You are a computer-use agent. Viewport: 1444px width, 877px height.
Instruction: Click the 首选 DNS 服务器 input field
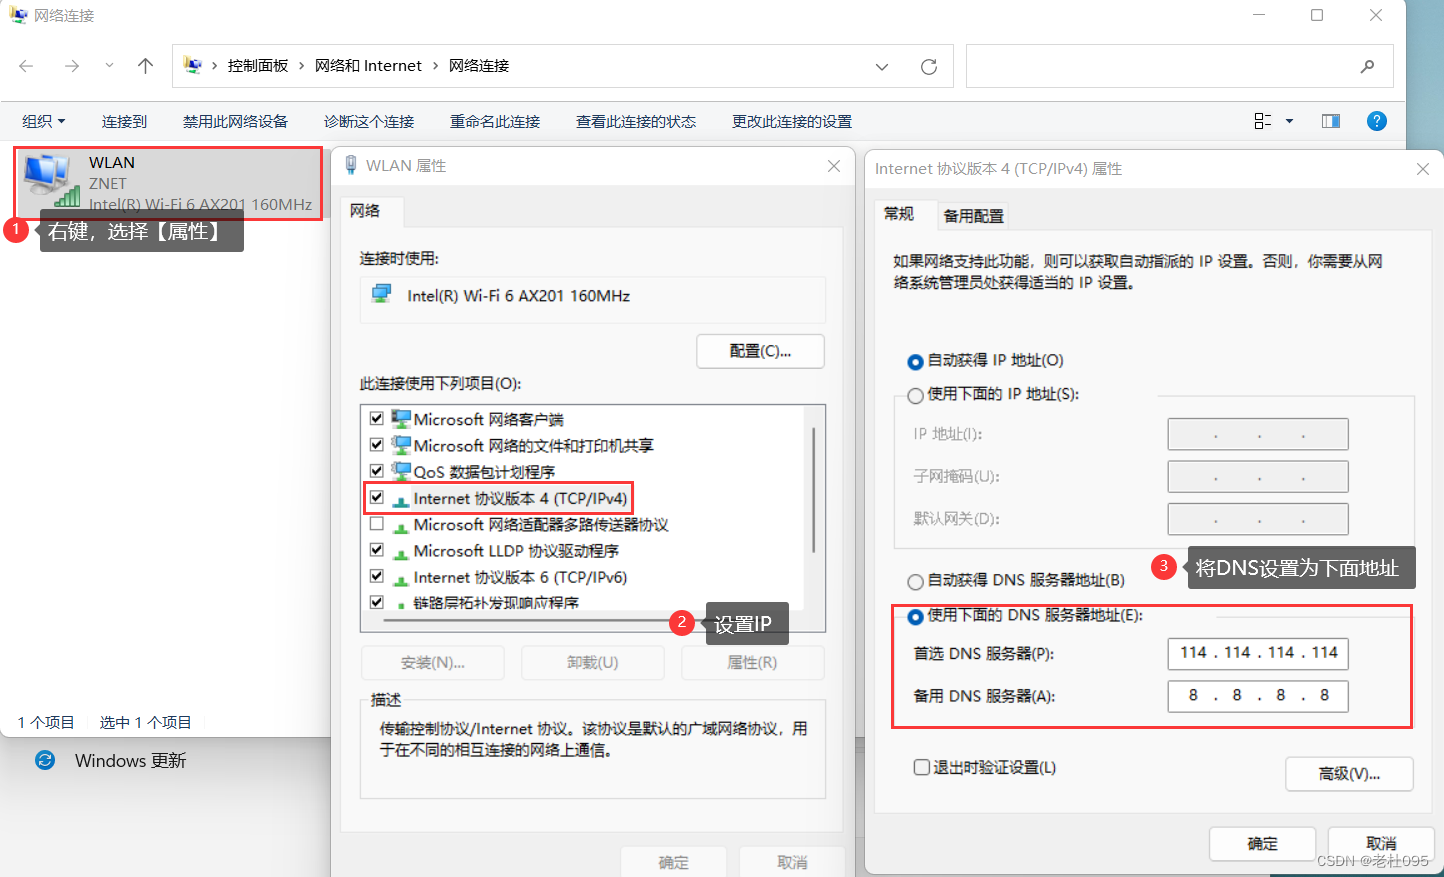pyautogui.click(x=1258, y=653)
